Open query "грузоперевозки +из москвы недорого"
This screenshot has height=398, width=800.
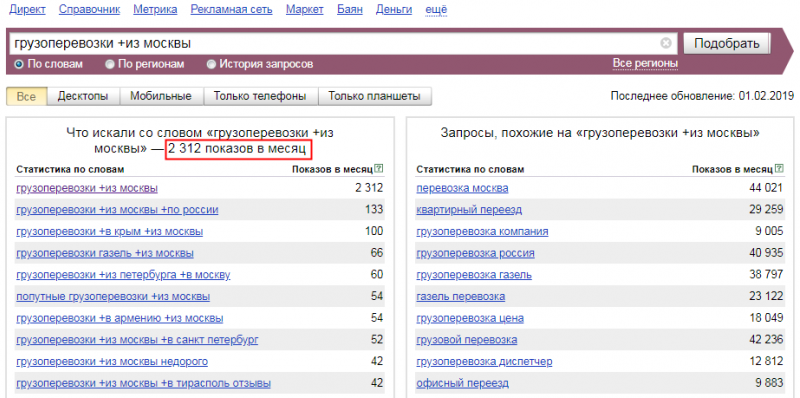112,362
